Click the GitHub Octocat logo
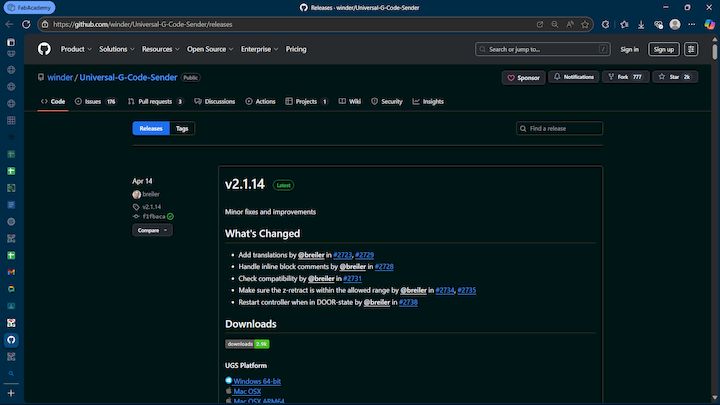This screenshot has height=405, width=720. coord(44,49)
